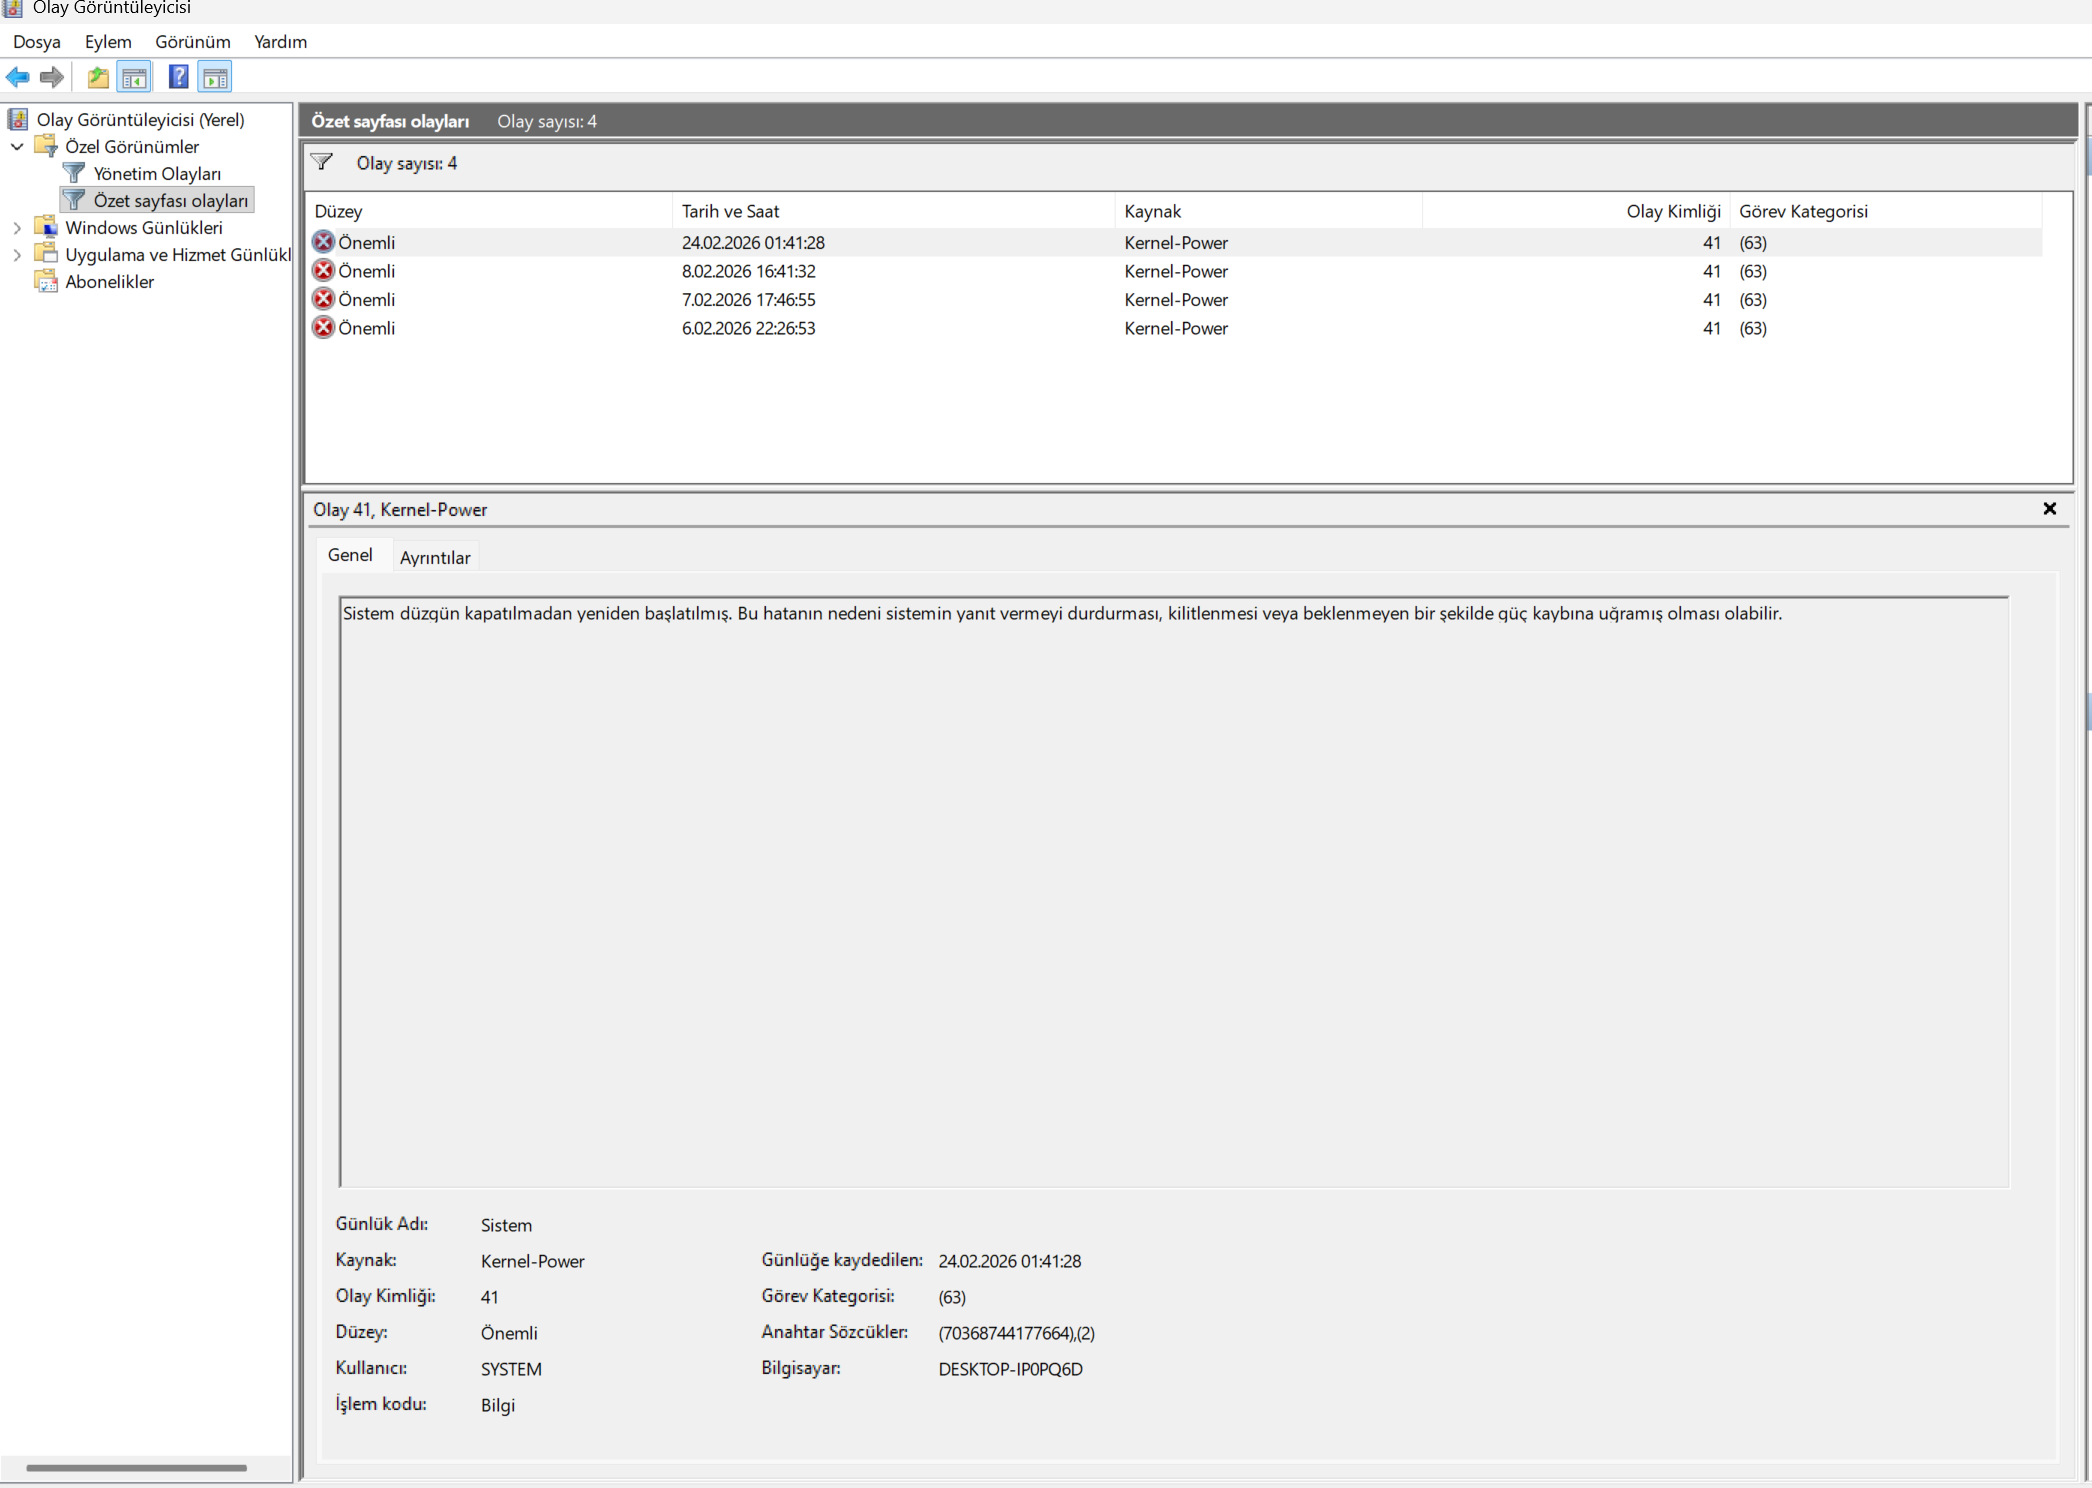Click the Günlük Adı value Sistem
The width and height of the screenshot is (2092, 1488).
click(506, 1225)
